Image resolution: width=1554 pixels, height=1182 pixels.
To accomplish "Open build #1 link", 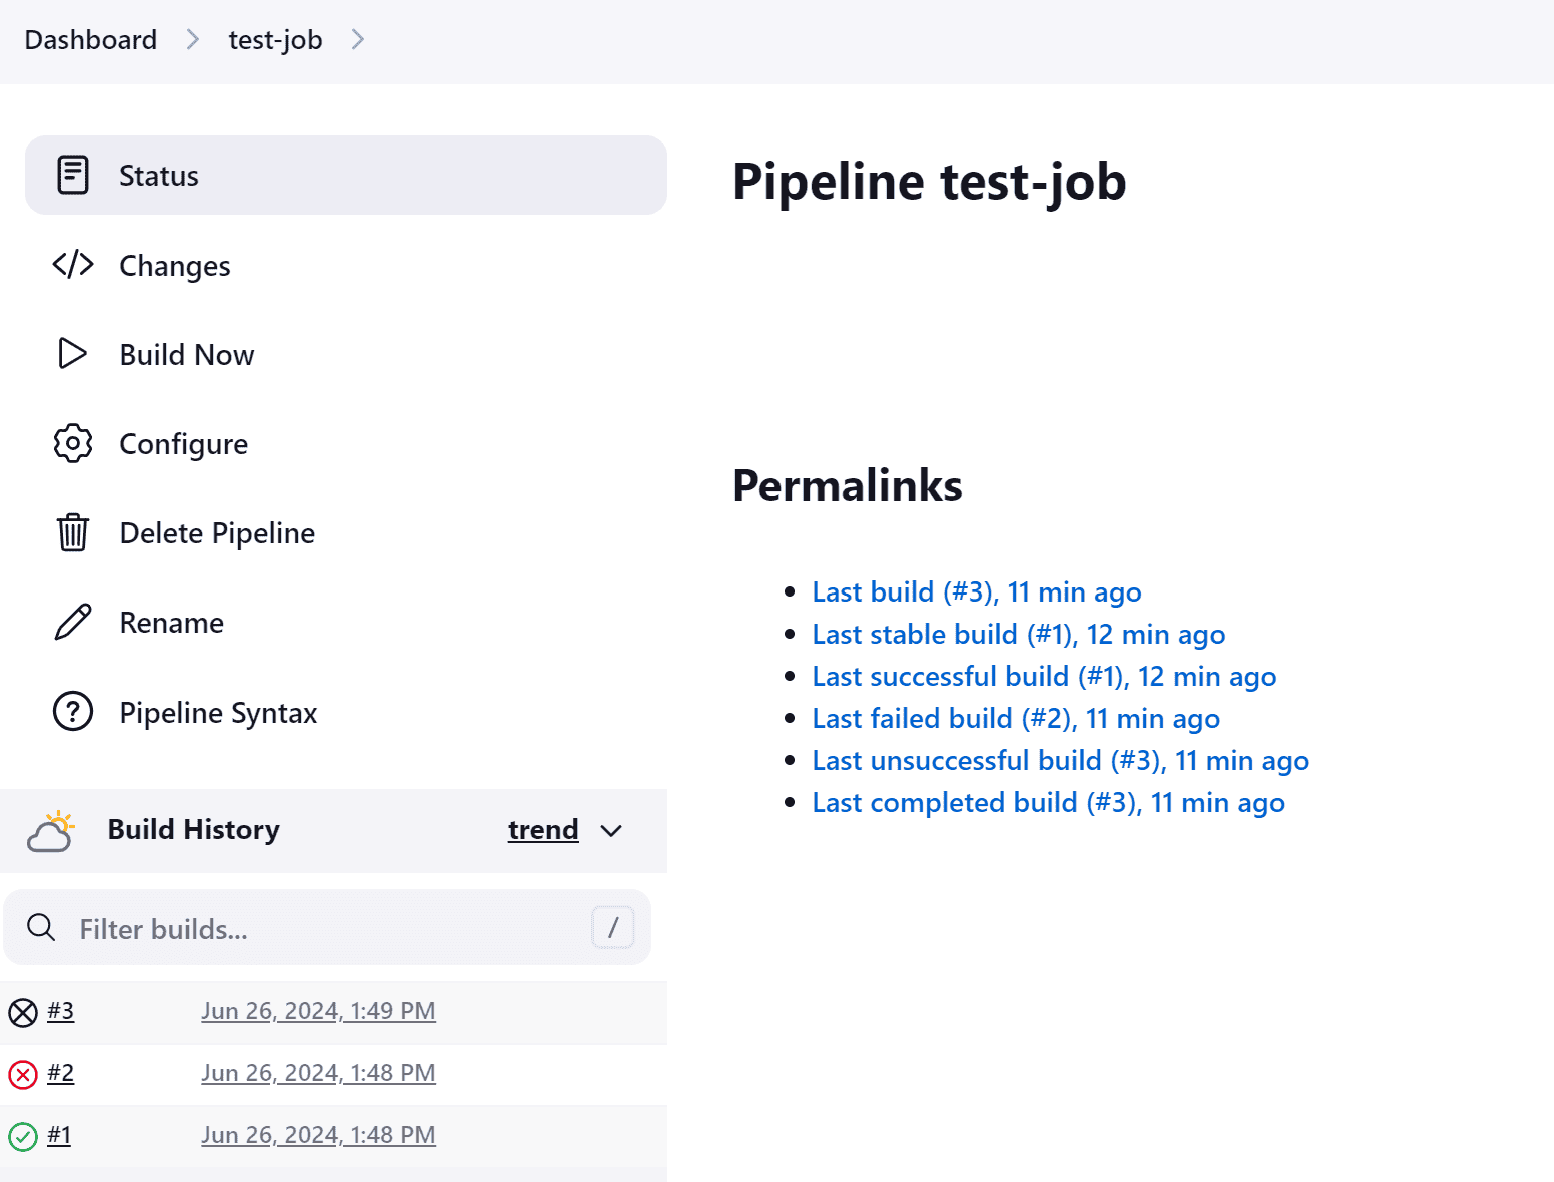I will (x=59, y=1135).
